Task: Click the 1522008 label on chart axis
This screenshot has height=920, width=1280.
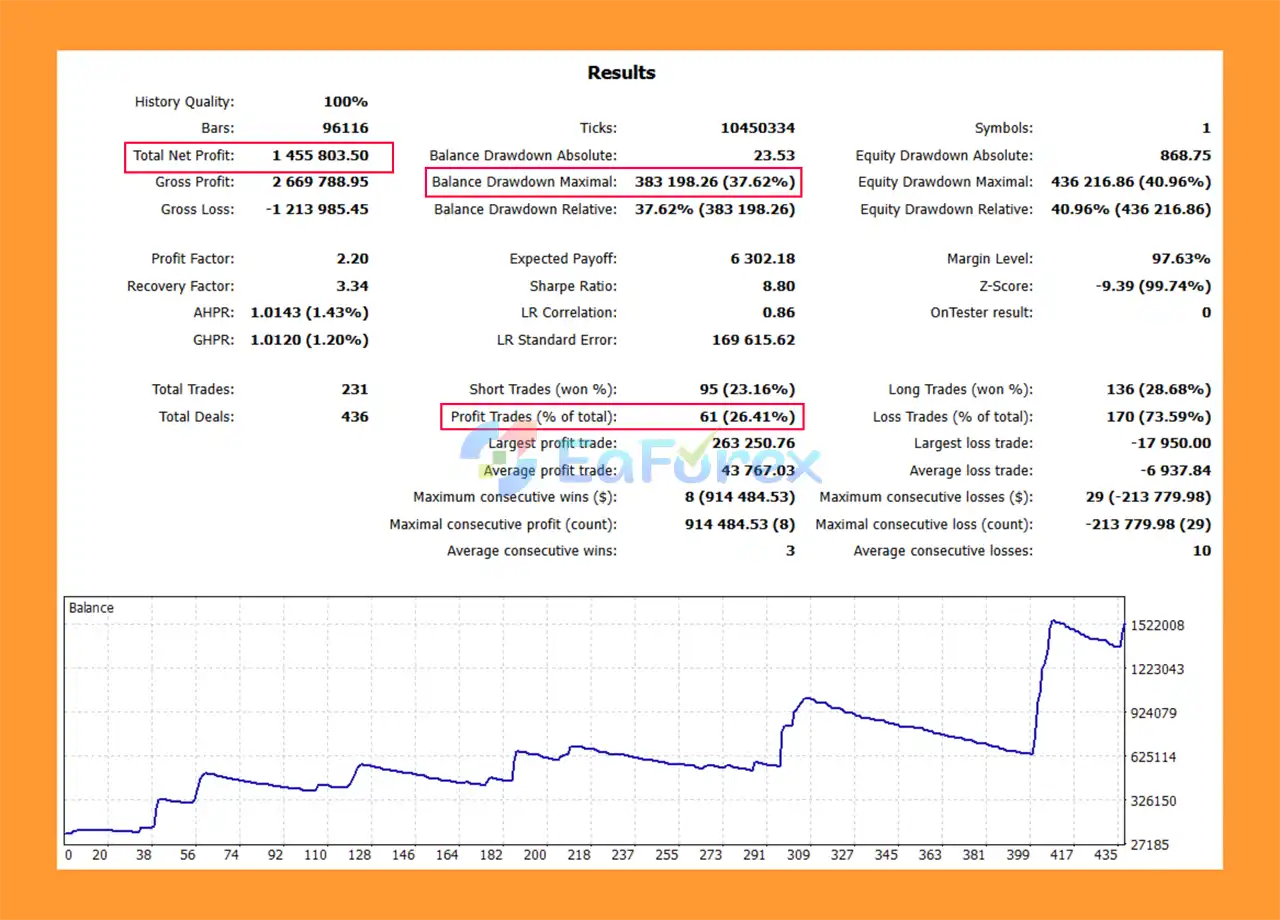Action: [1156, 626]
